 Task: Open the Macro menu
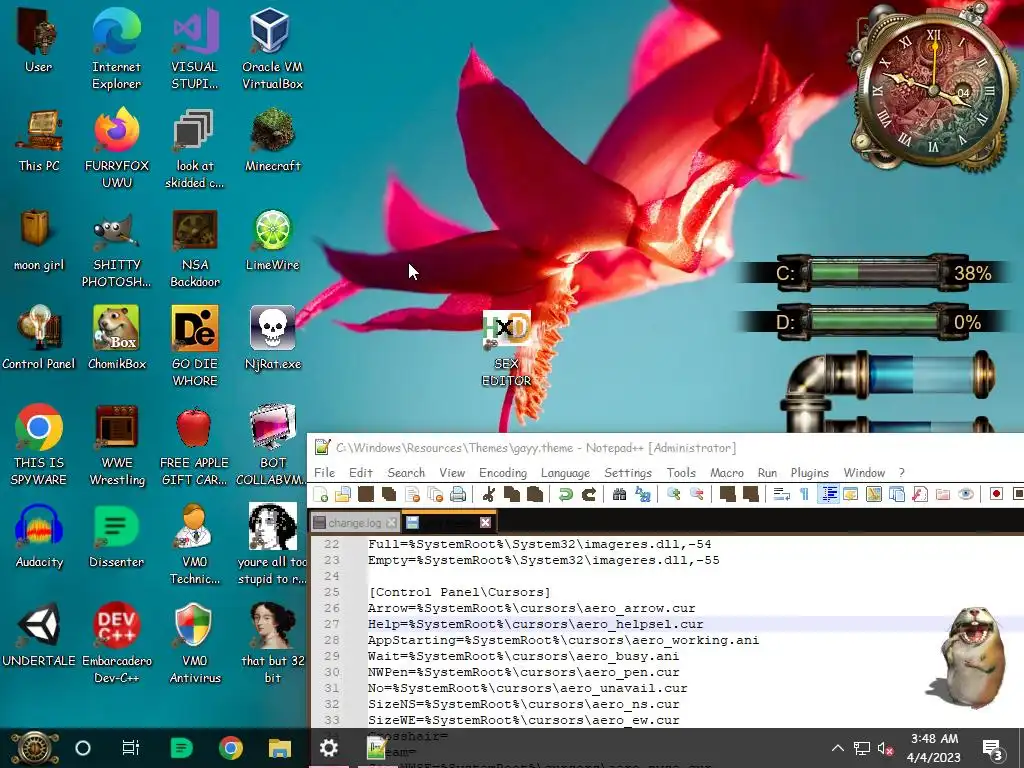tap(727, 472)
